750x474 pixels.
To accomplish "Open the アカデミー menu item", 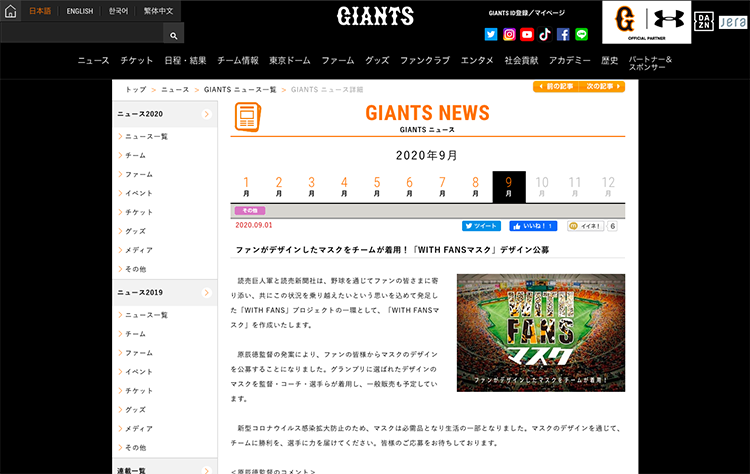I will (569, 60).
